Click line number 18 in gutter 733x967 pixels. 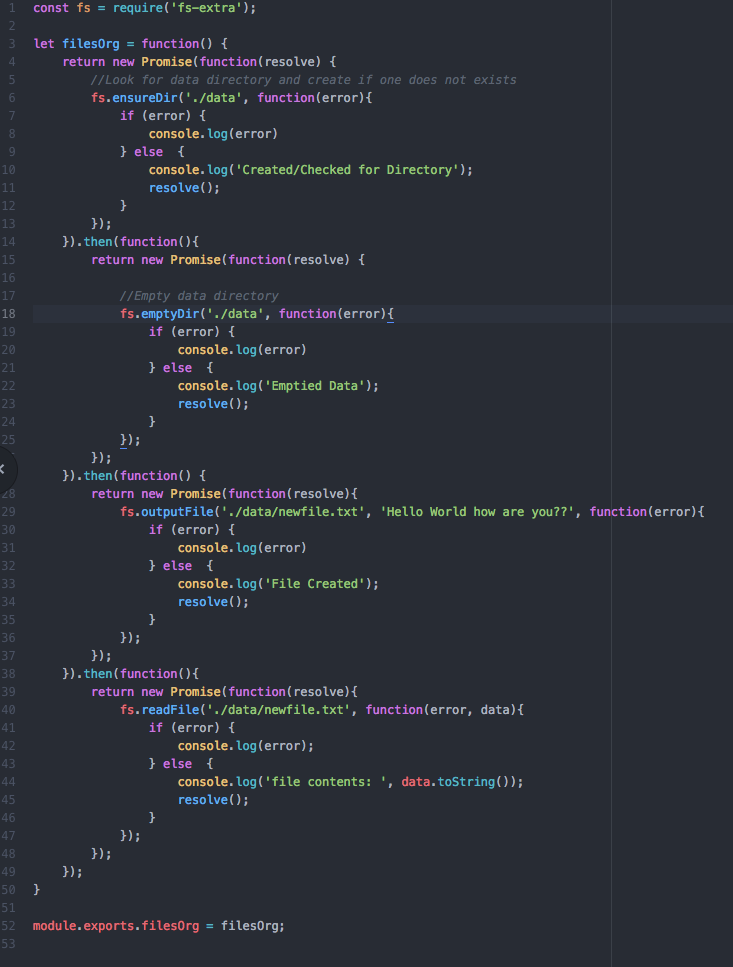(x=9, y=314)
